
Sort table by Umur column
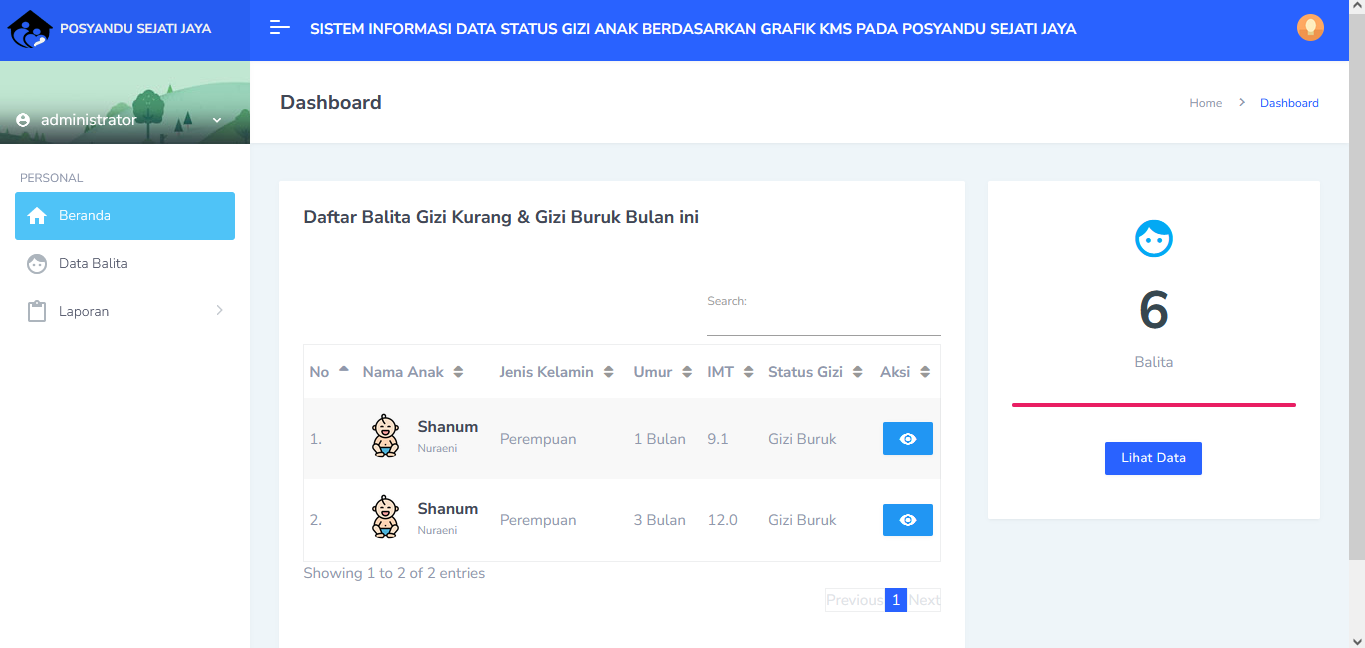point(662,372)
